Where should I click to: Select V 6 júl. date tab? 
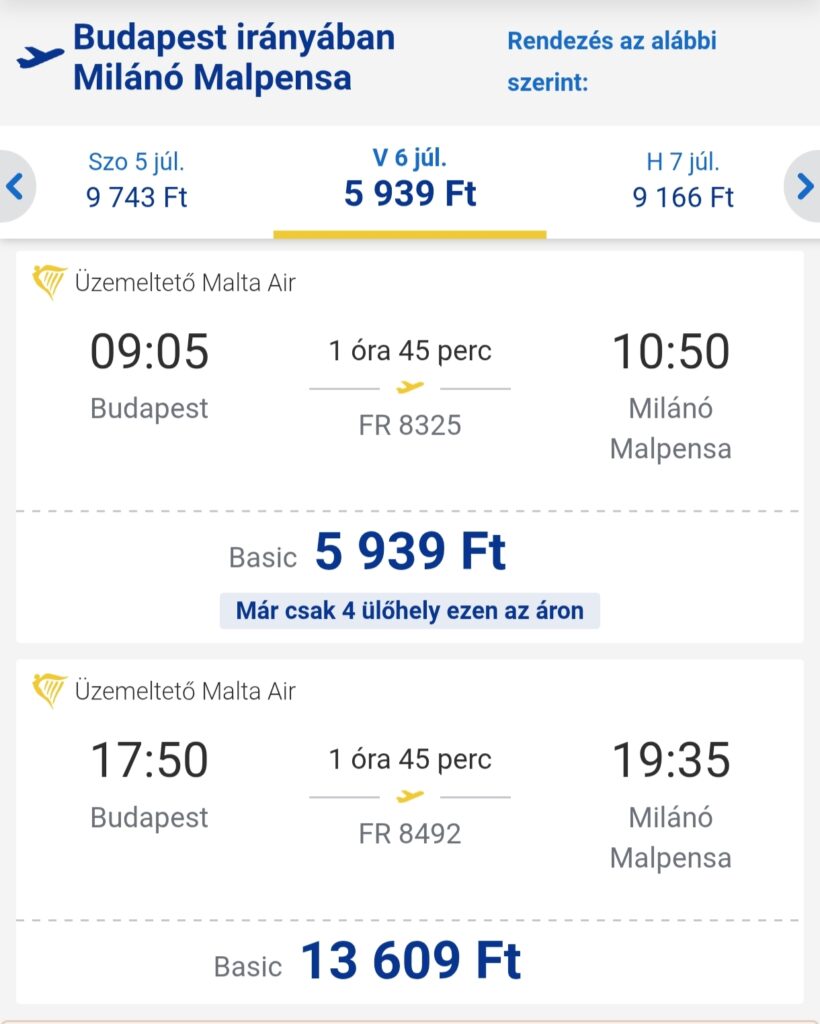(x=410, y=179)
